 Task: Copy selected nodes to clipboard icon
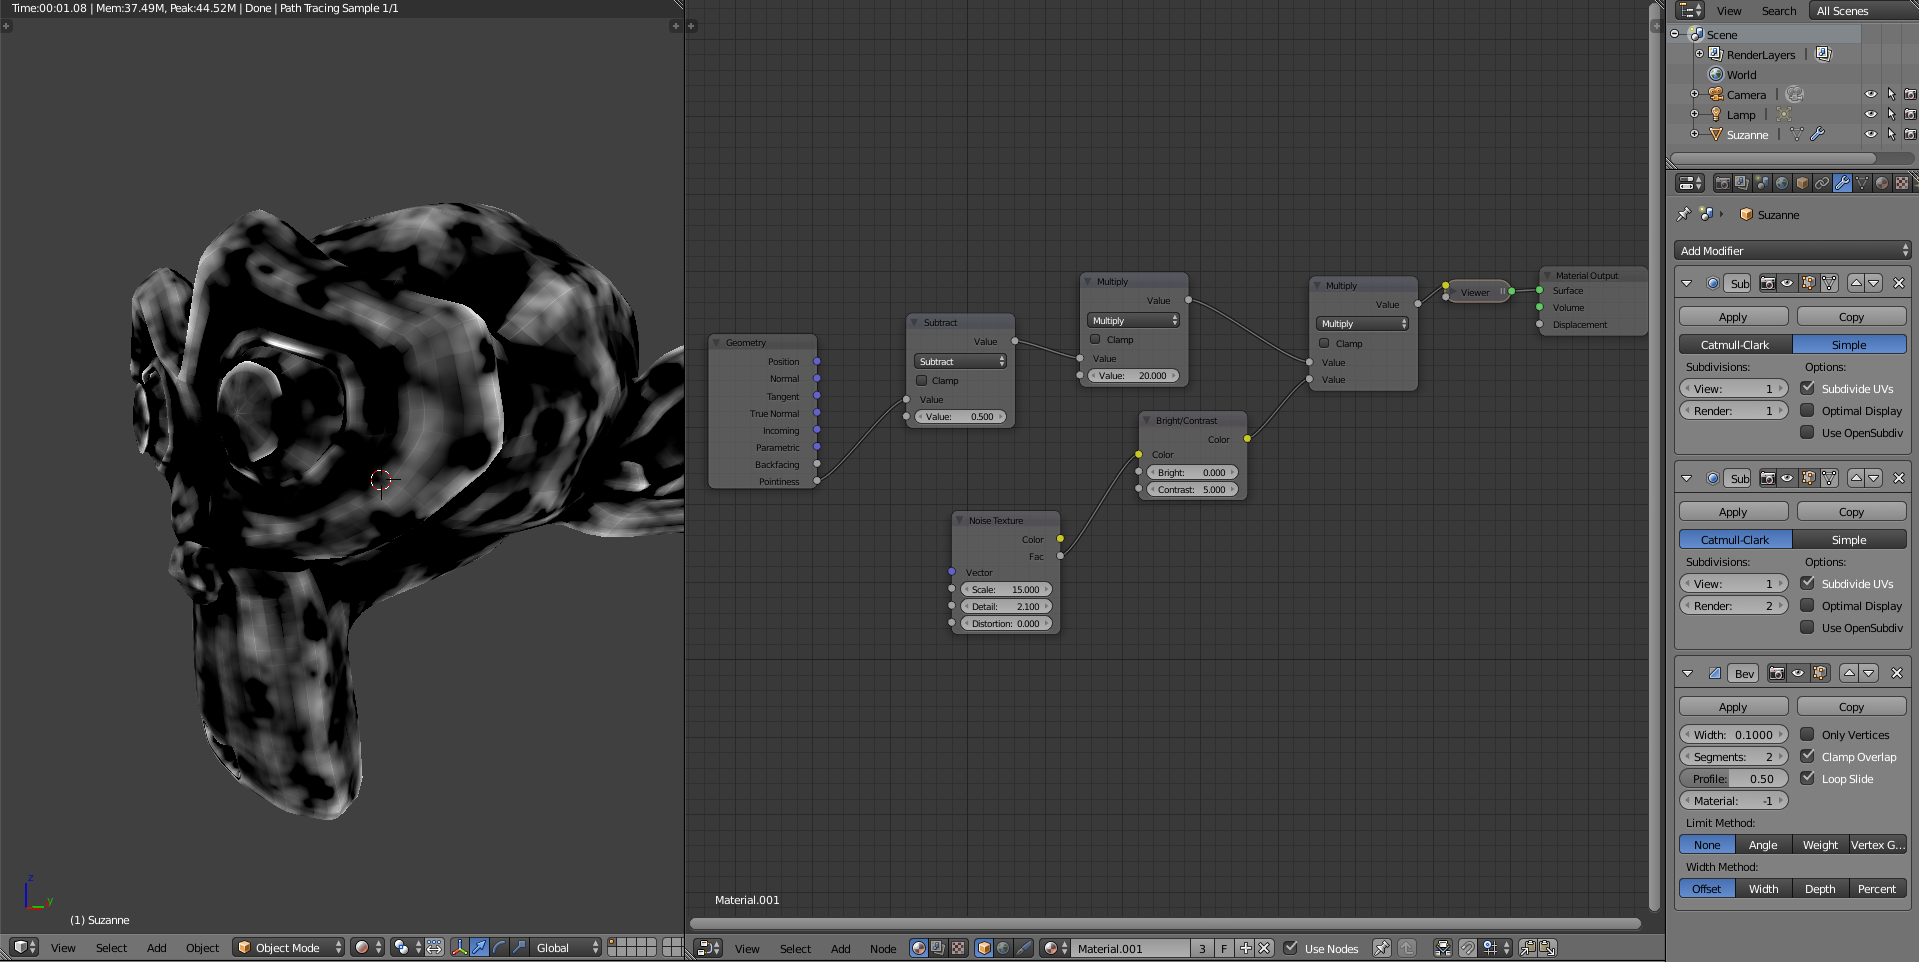coord(1528,948)
